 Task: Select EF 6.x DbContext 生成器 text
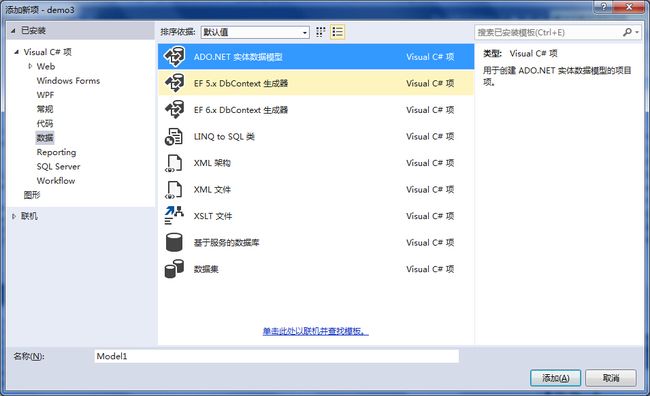241,110
